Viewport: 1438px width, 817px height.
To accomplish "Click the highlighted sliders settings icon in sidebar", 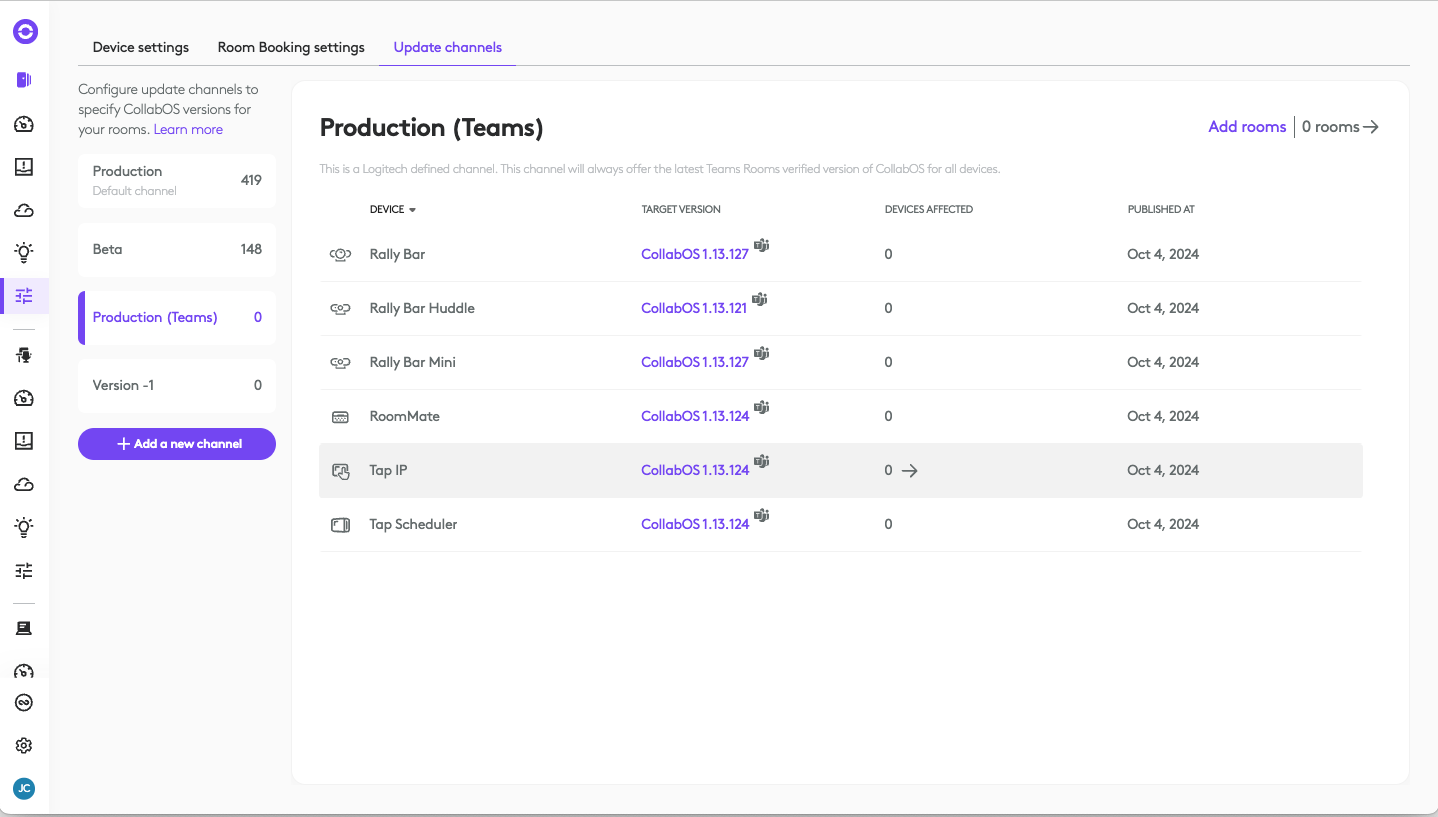I will point(24,296).
